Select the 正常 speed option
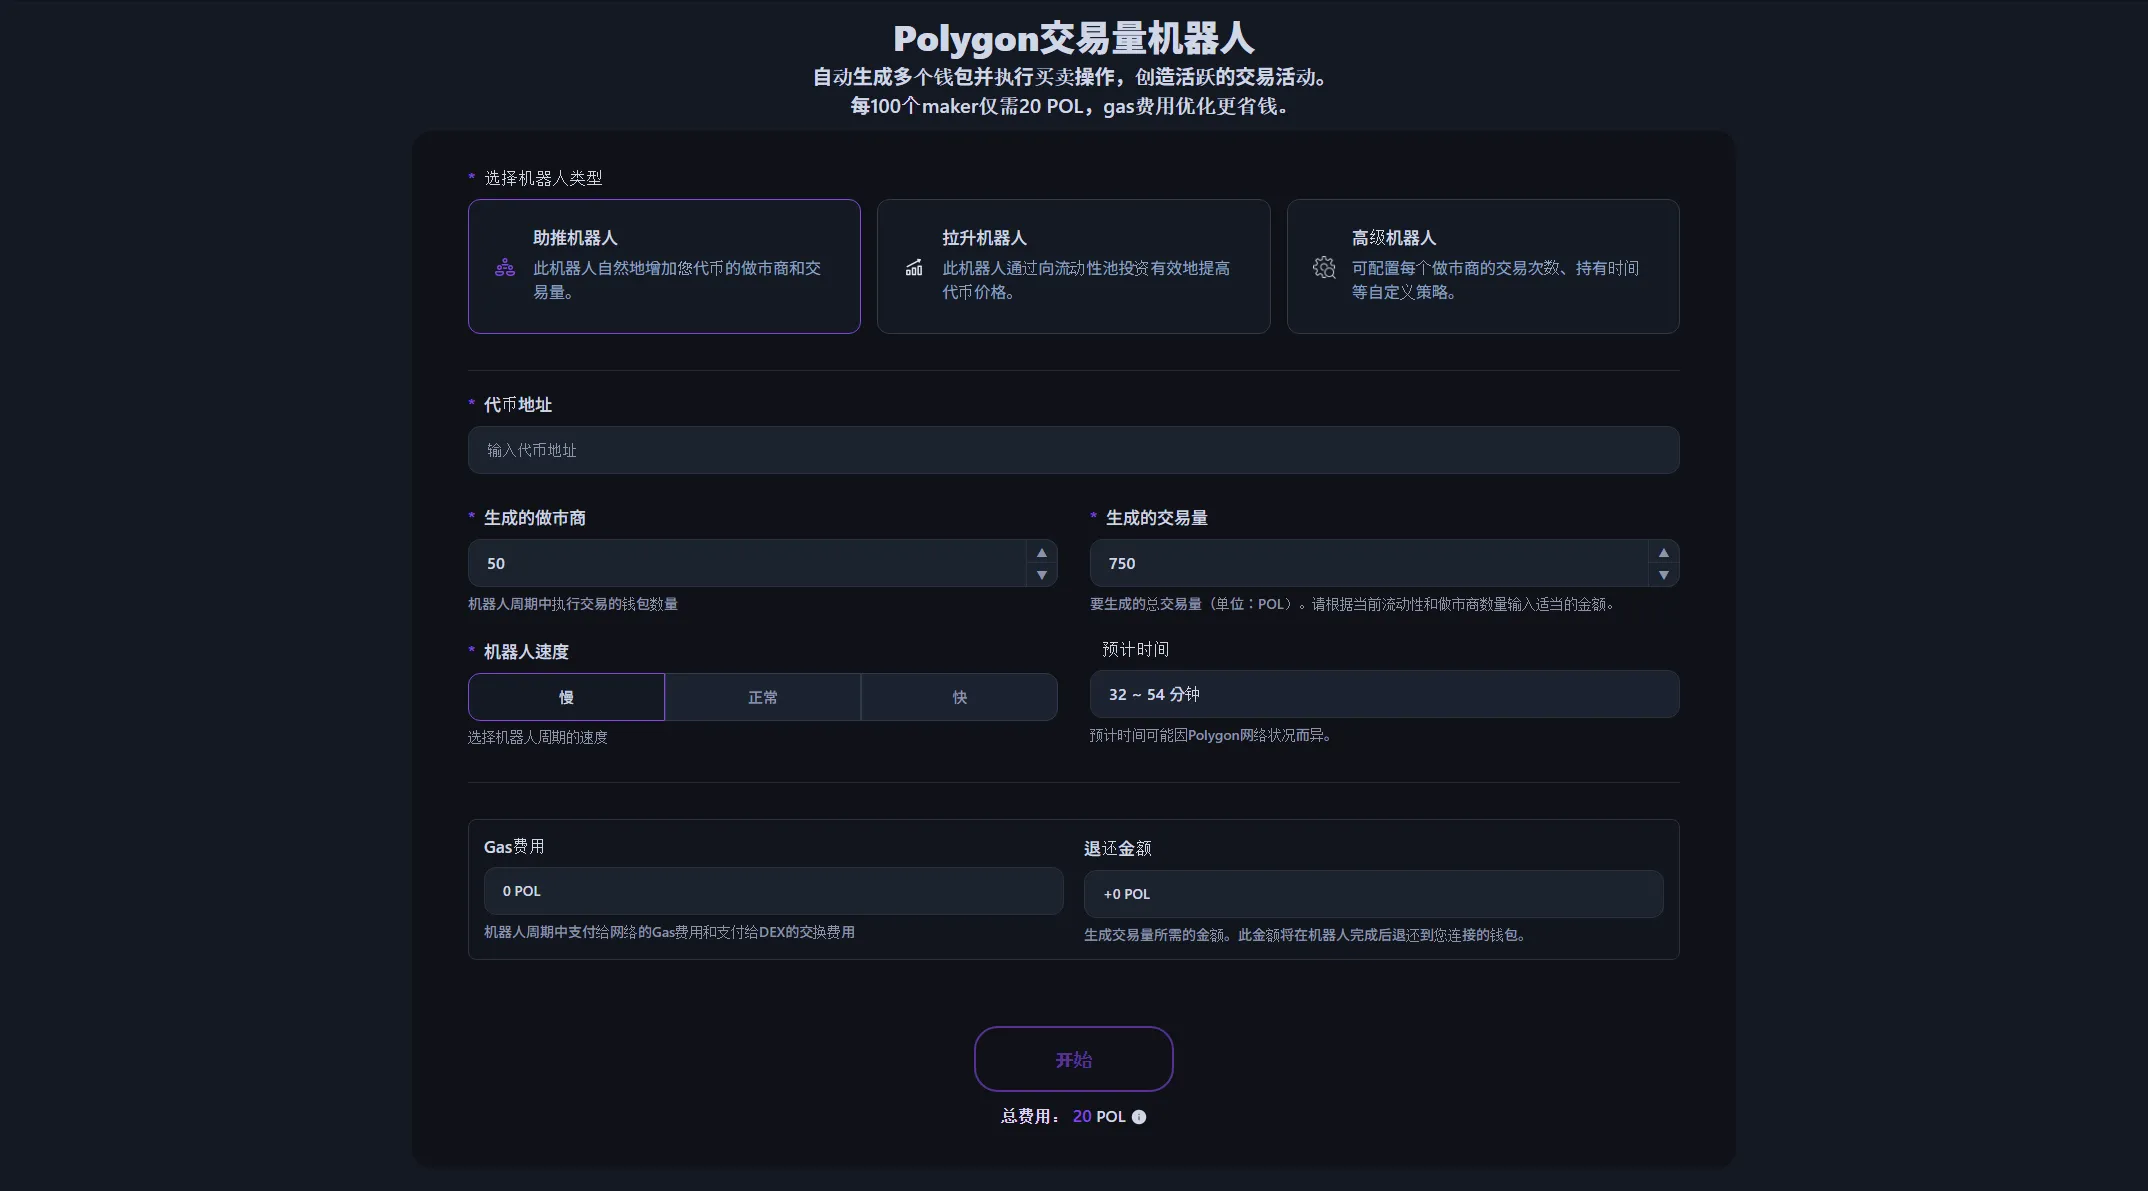 tap(762, 697)
